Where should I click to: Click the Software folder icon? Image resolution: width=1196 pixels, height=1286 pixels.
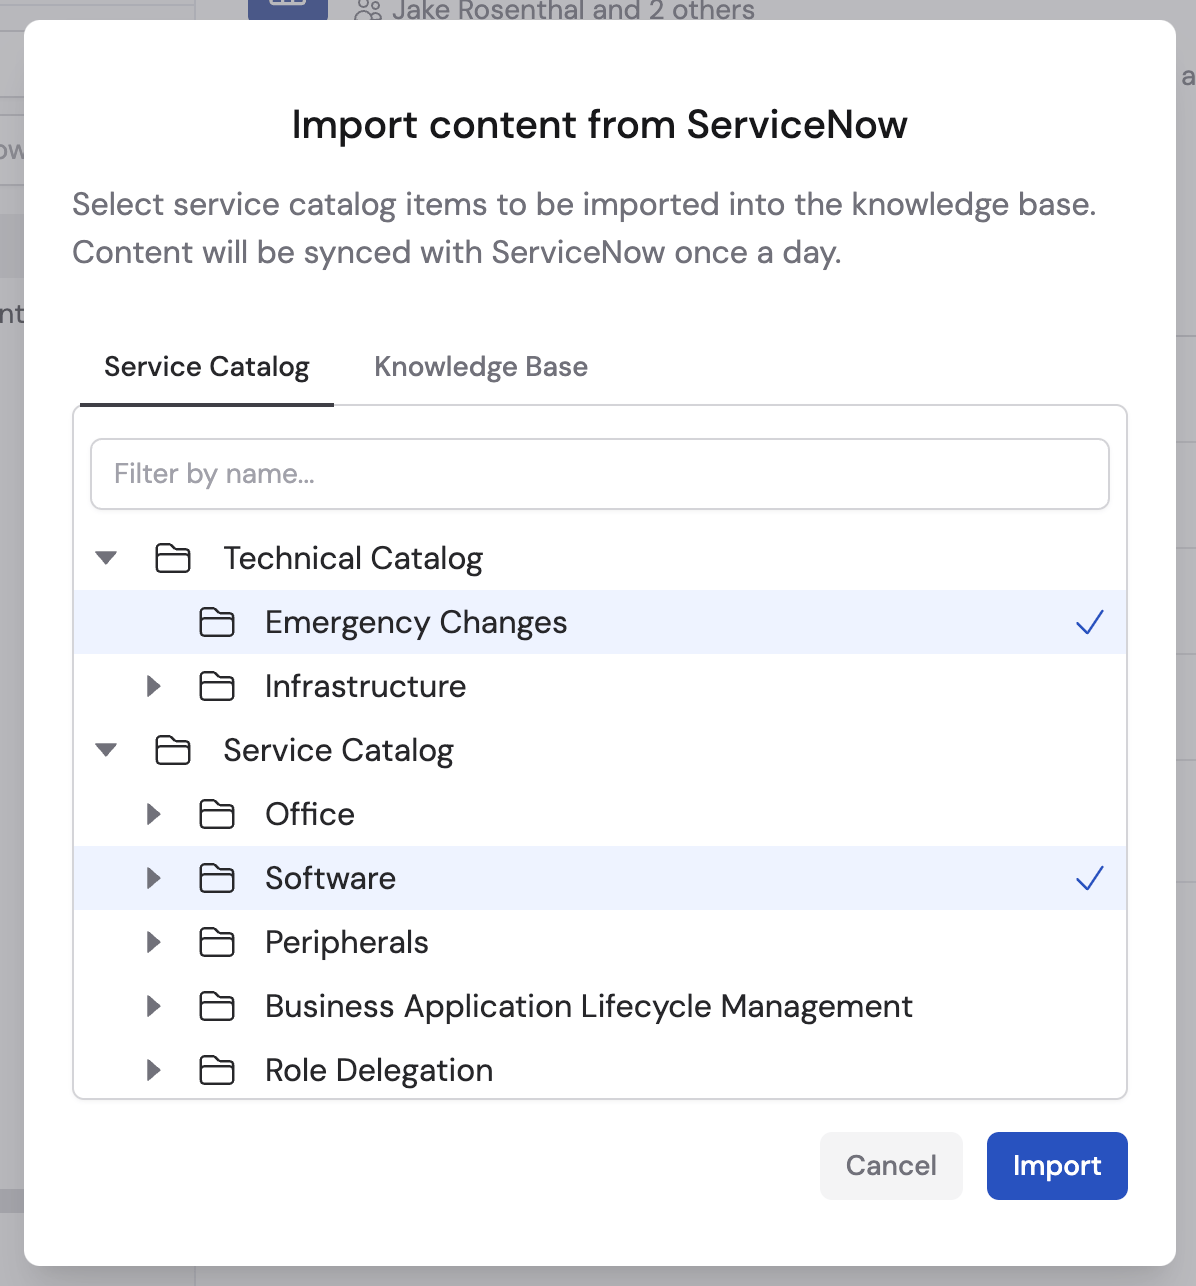click(x=217, y=878)
